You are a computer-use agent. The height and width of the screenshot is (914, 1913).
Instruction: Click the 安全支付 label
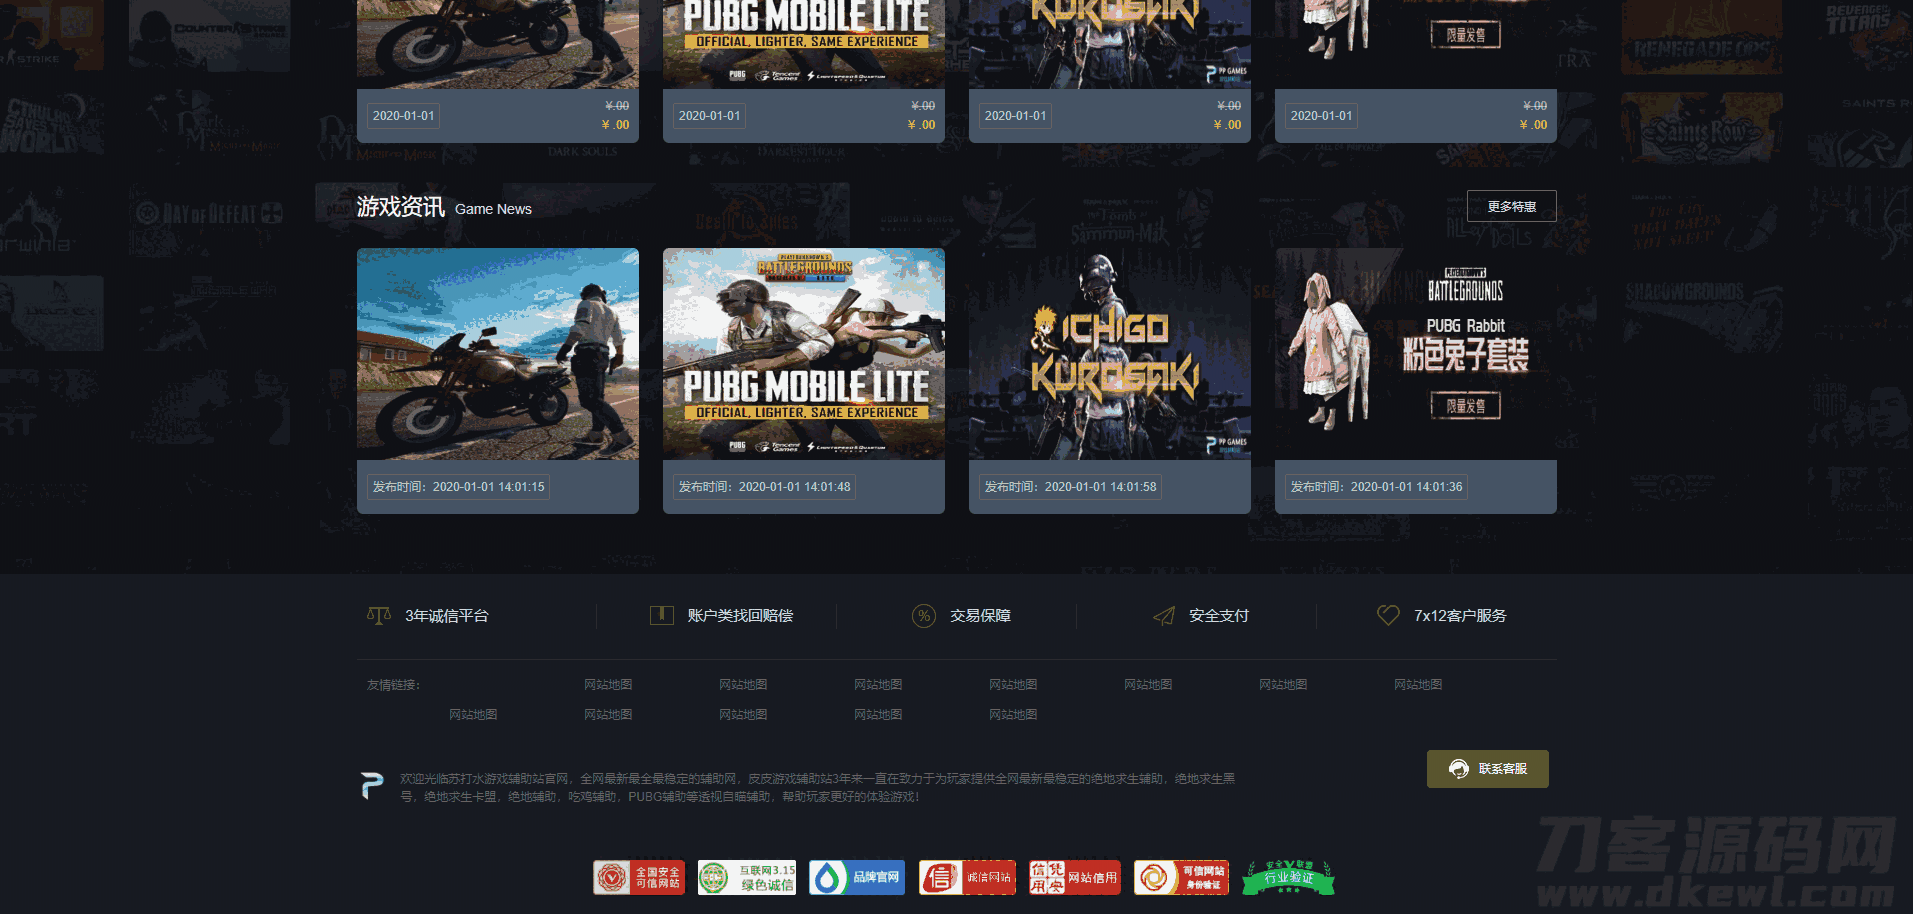pos(1219,616)
